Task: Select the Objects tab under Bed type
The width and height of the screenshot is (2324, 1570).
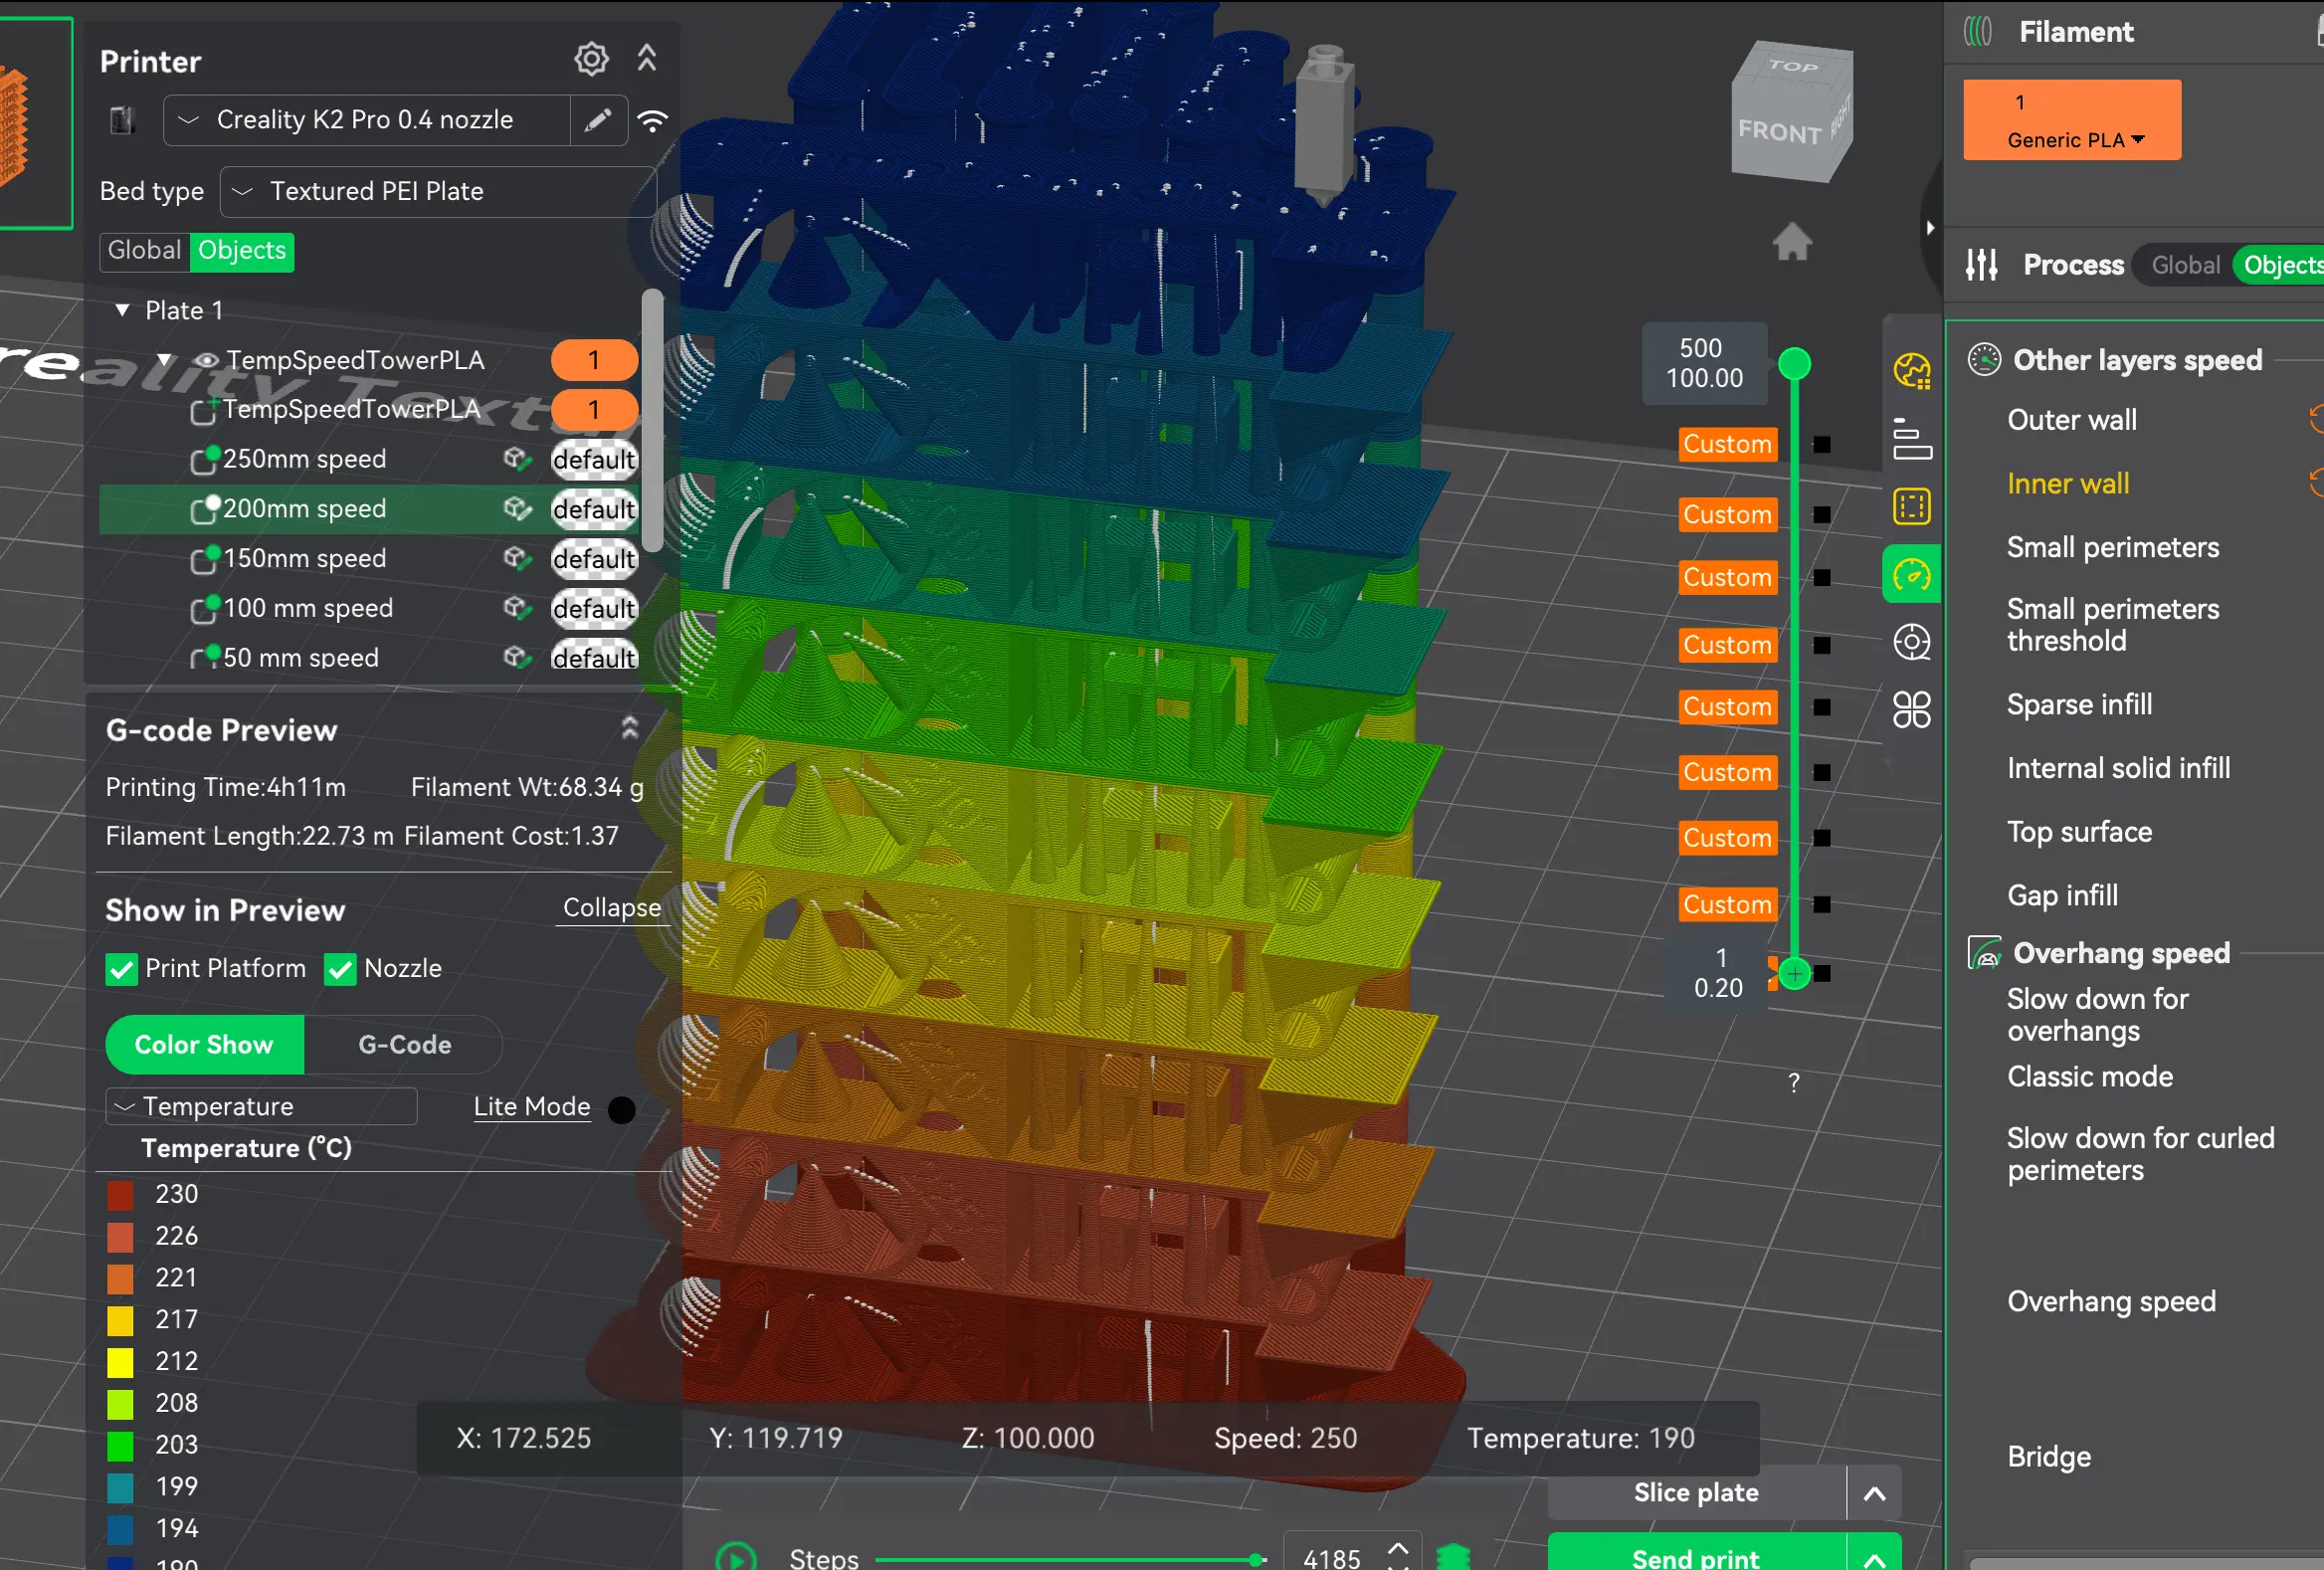Action: click(242, 250)
